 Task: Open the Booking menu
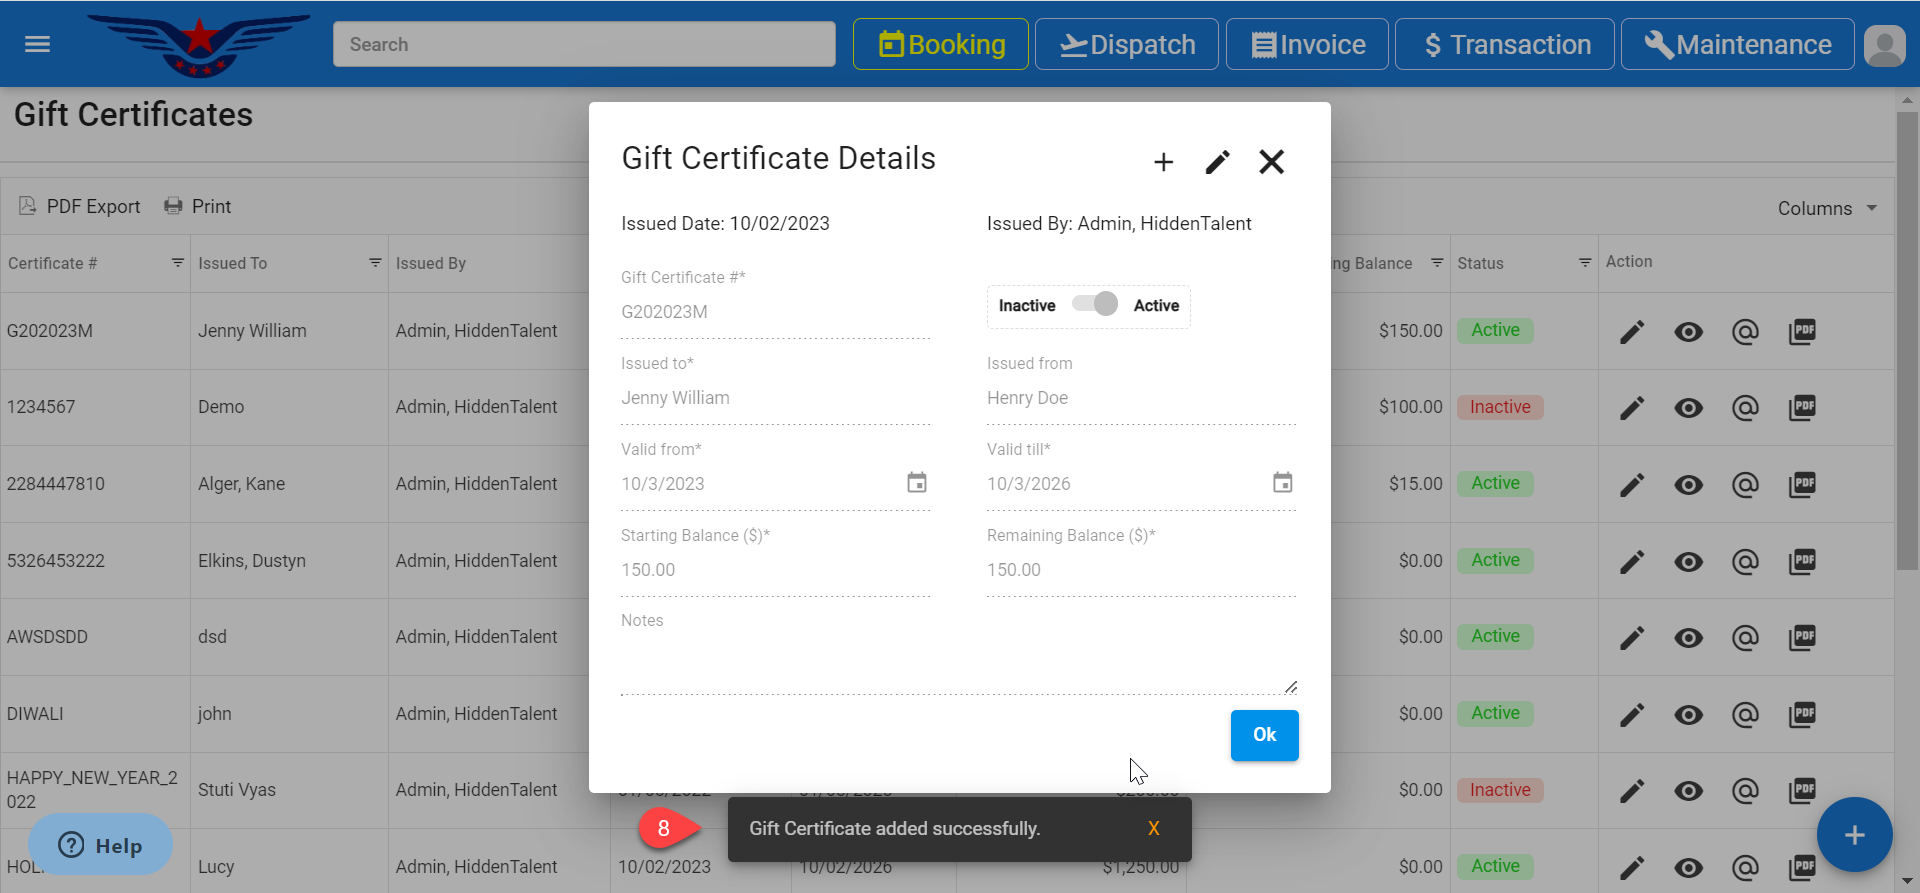pos(940,45)
